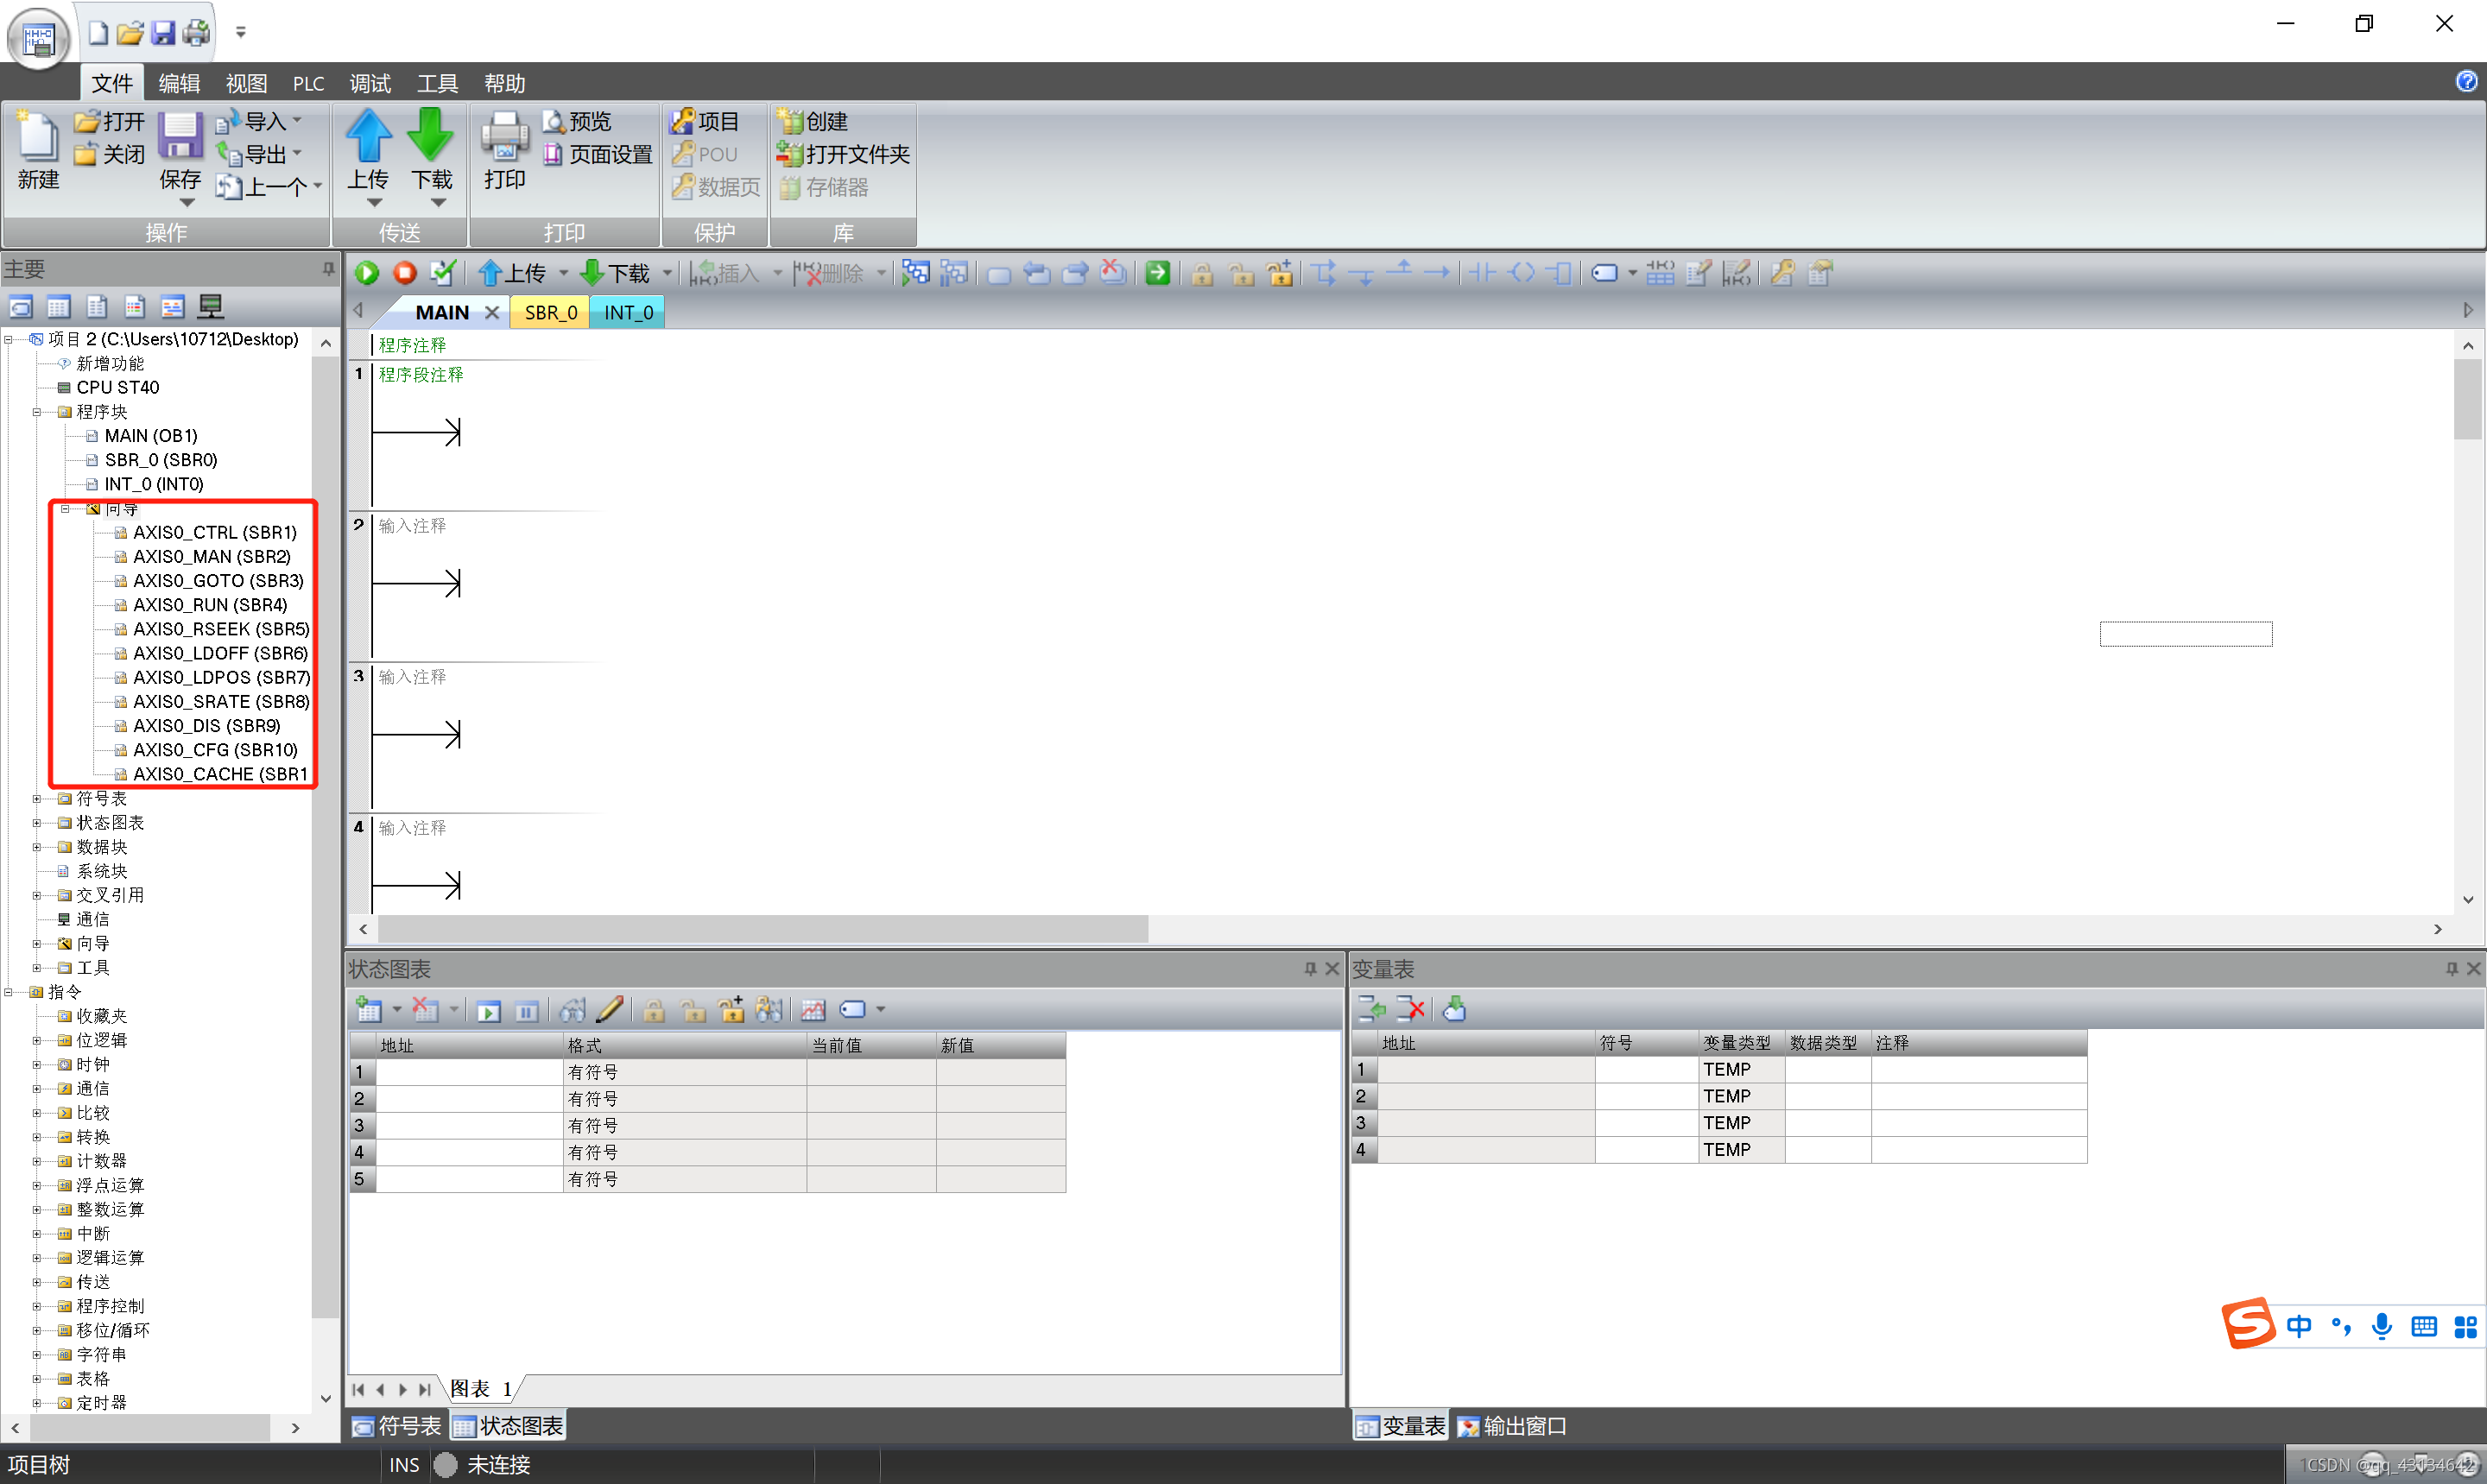
Task: Pin the 状态图表 panel
Action: pos(1310,969)
